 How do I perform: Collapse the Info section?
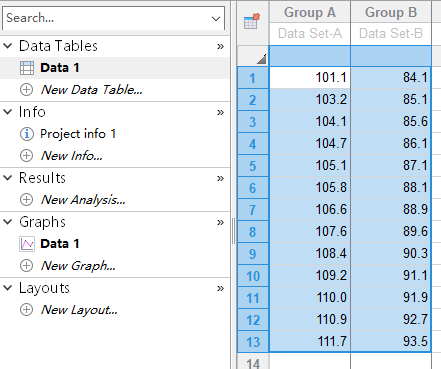click(7, 112)
